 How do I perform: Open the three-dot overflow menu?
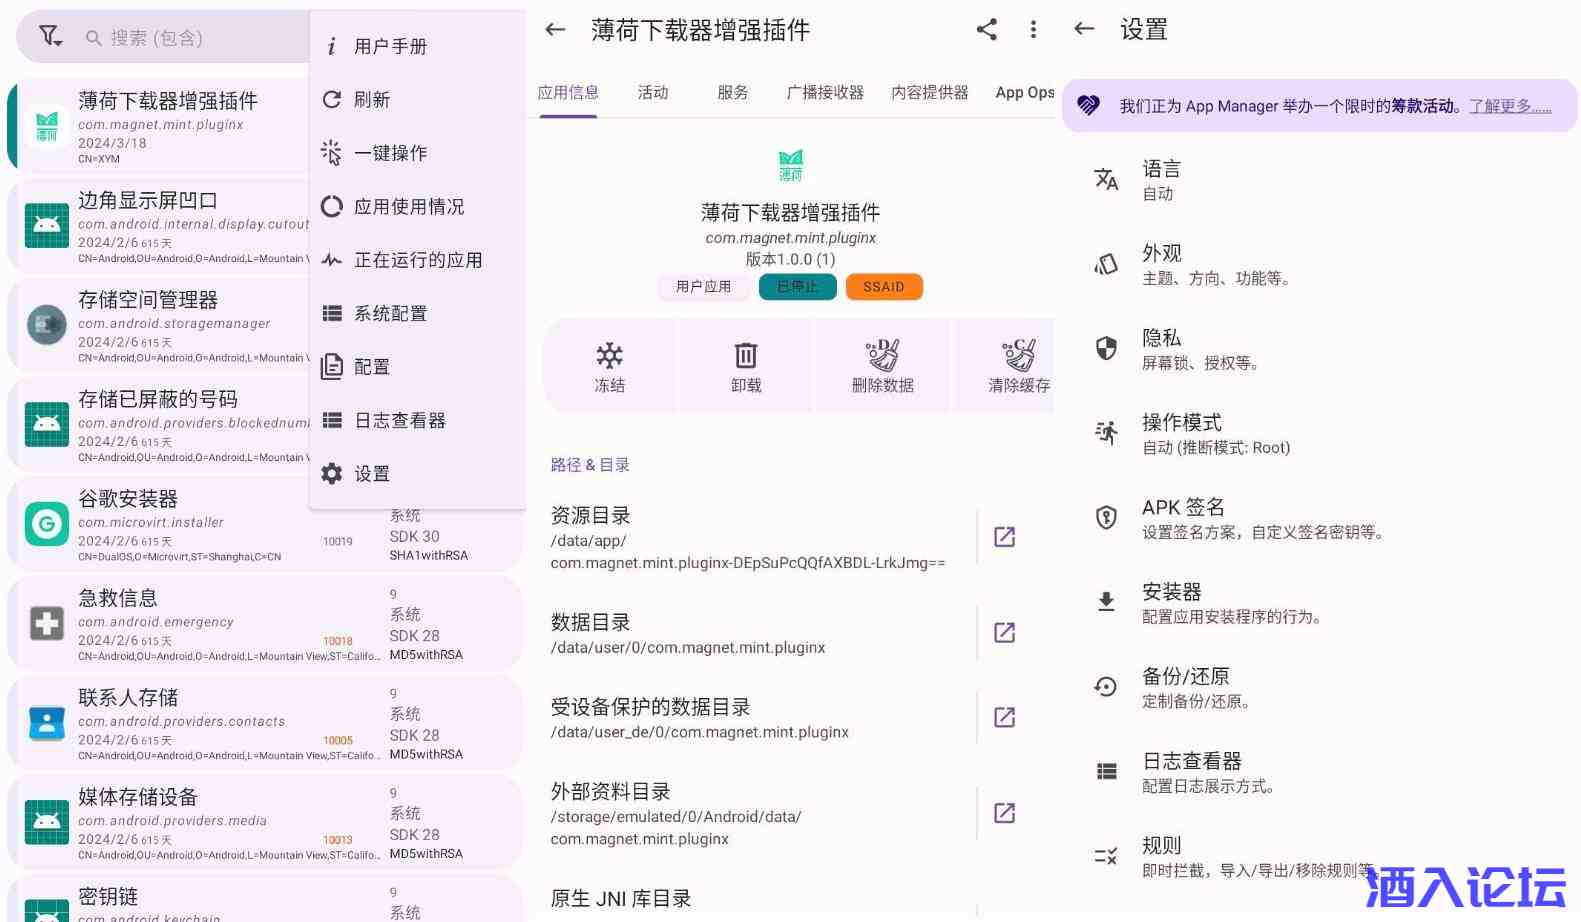point(1033,30)
